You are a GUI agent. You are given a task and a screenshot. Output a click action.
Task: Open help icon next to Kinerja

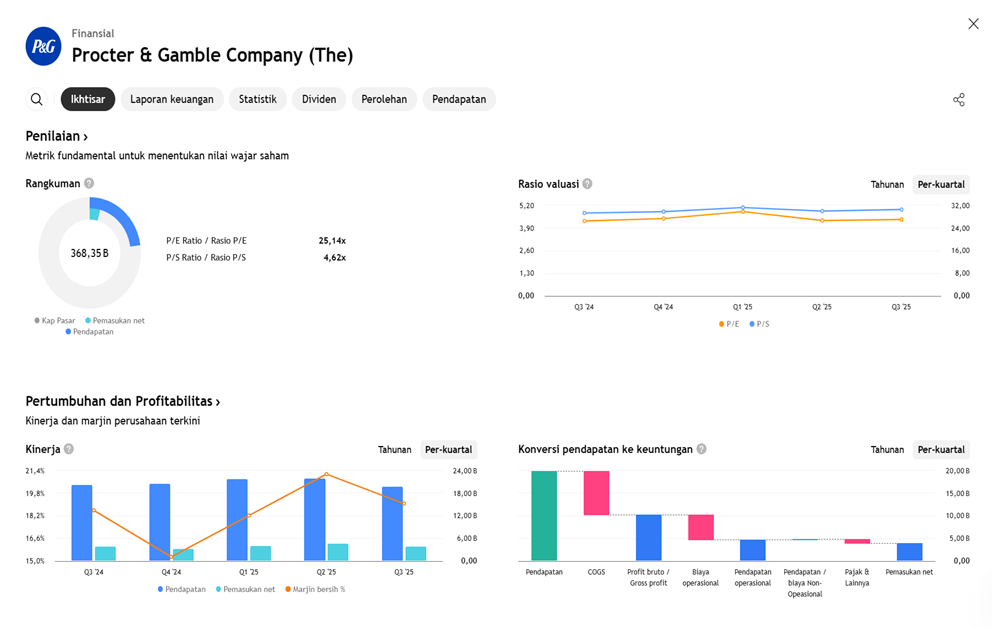[x=69, y=449]
